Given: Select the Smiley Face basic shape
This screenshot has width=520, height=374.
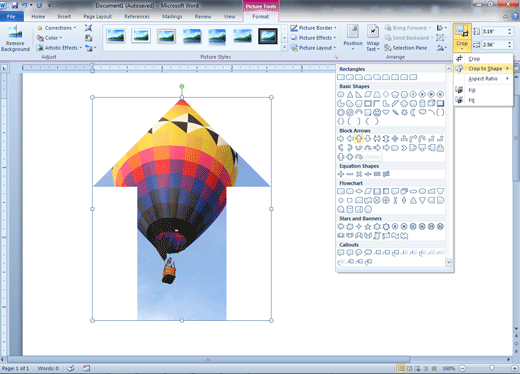Looking at the screenshot, I should tap(377, 112).
